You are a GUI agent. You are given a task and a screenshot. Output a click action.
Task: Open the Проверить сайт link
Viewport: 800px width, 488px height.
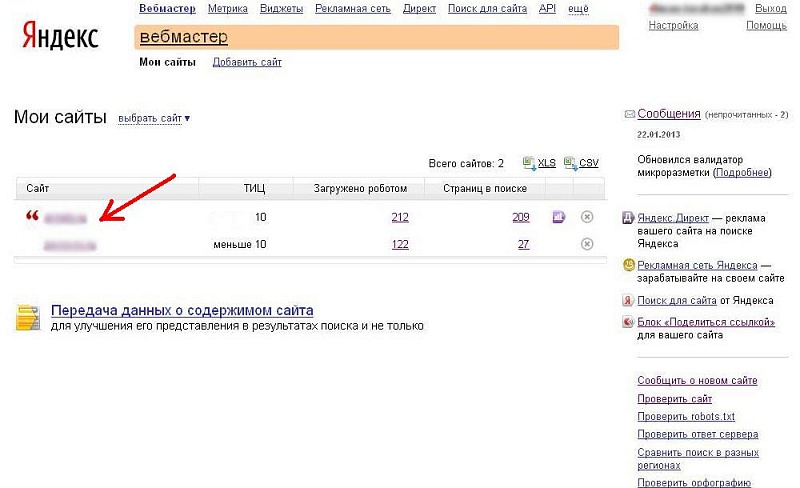pyautogui.click(x=674, y=399)
